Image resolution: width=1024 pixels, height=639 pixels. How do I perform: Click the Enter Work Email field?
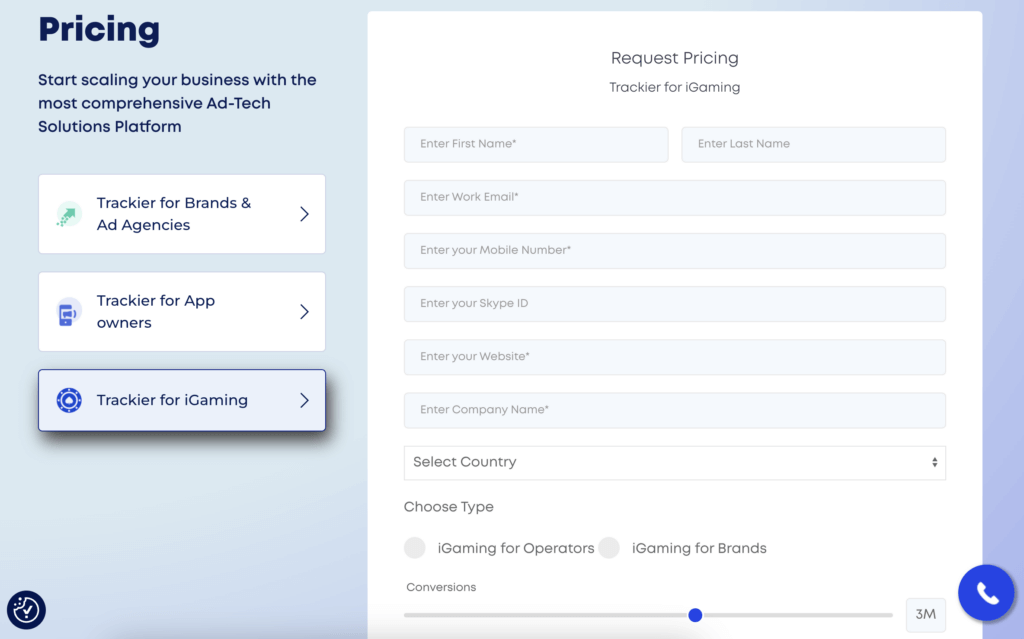[x=675, y=197]
